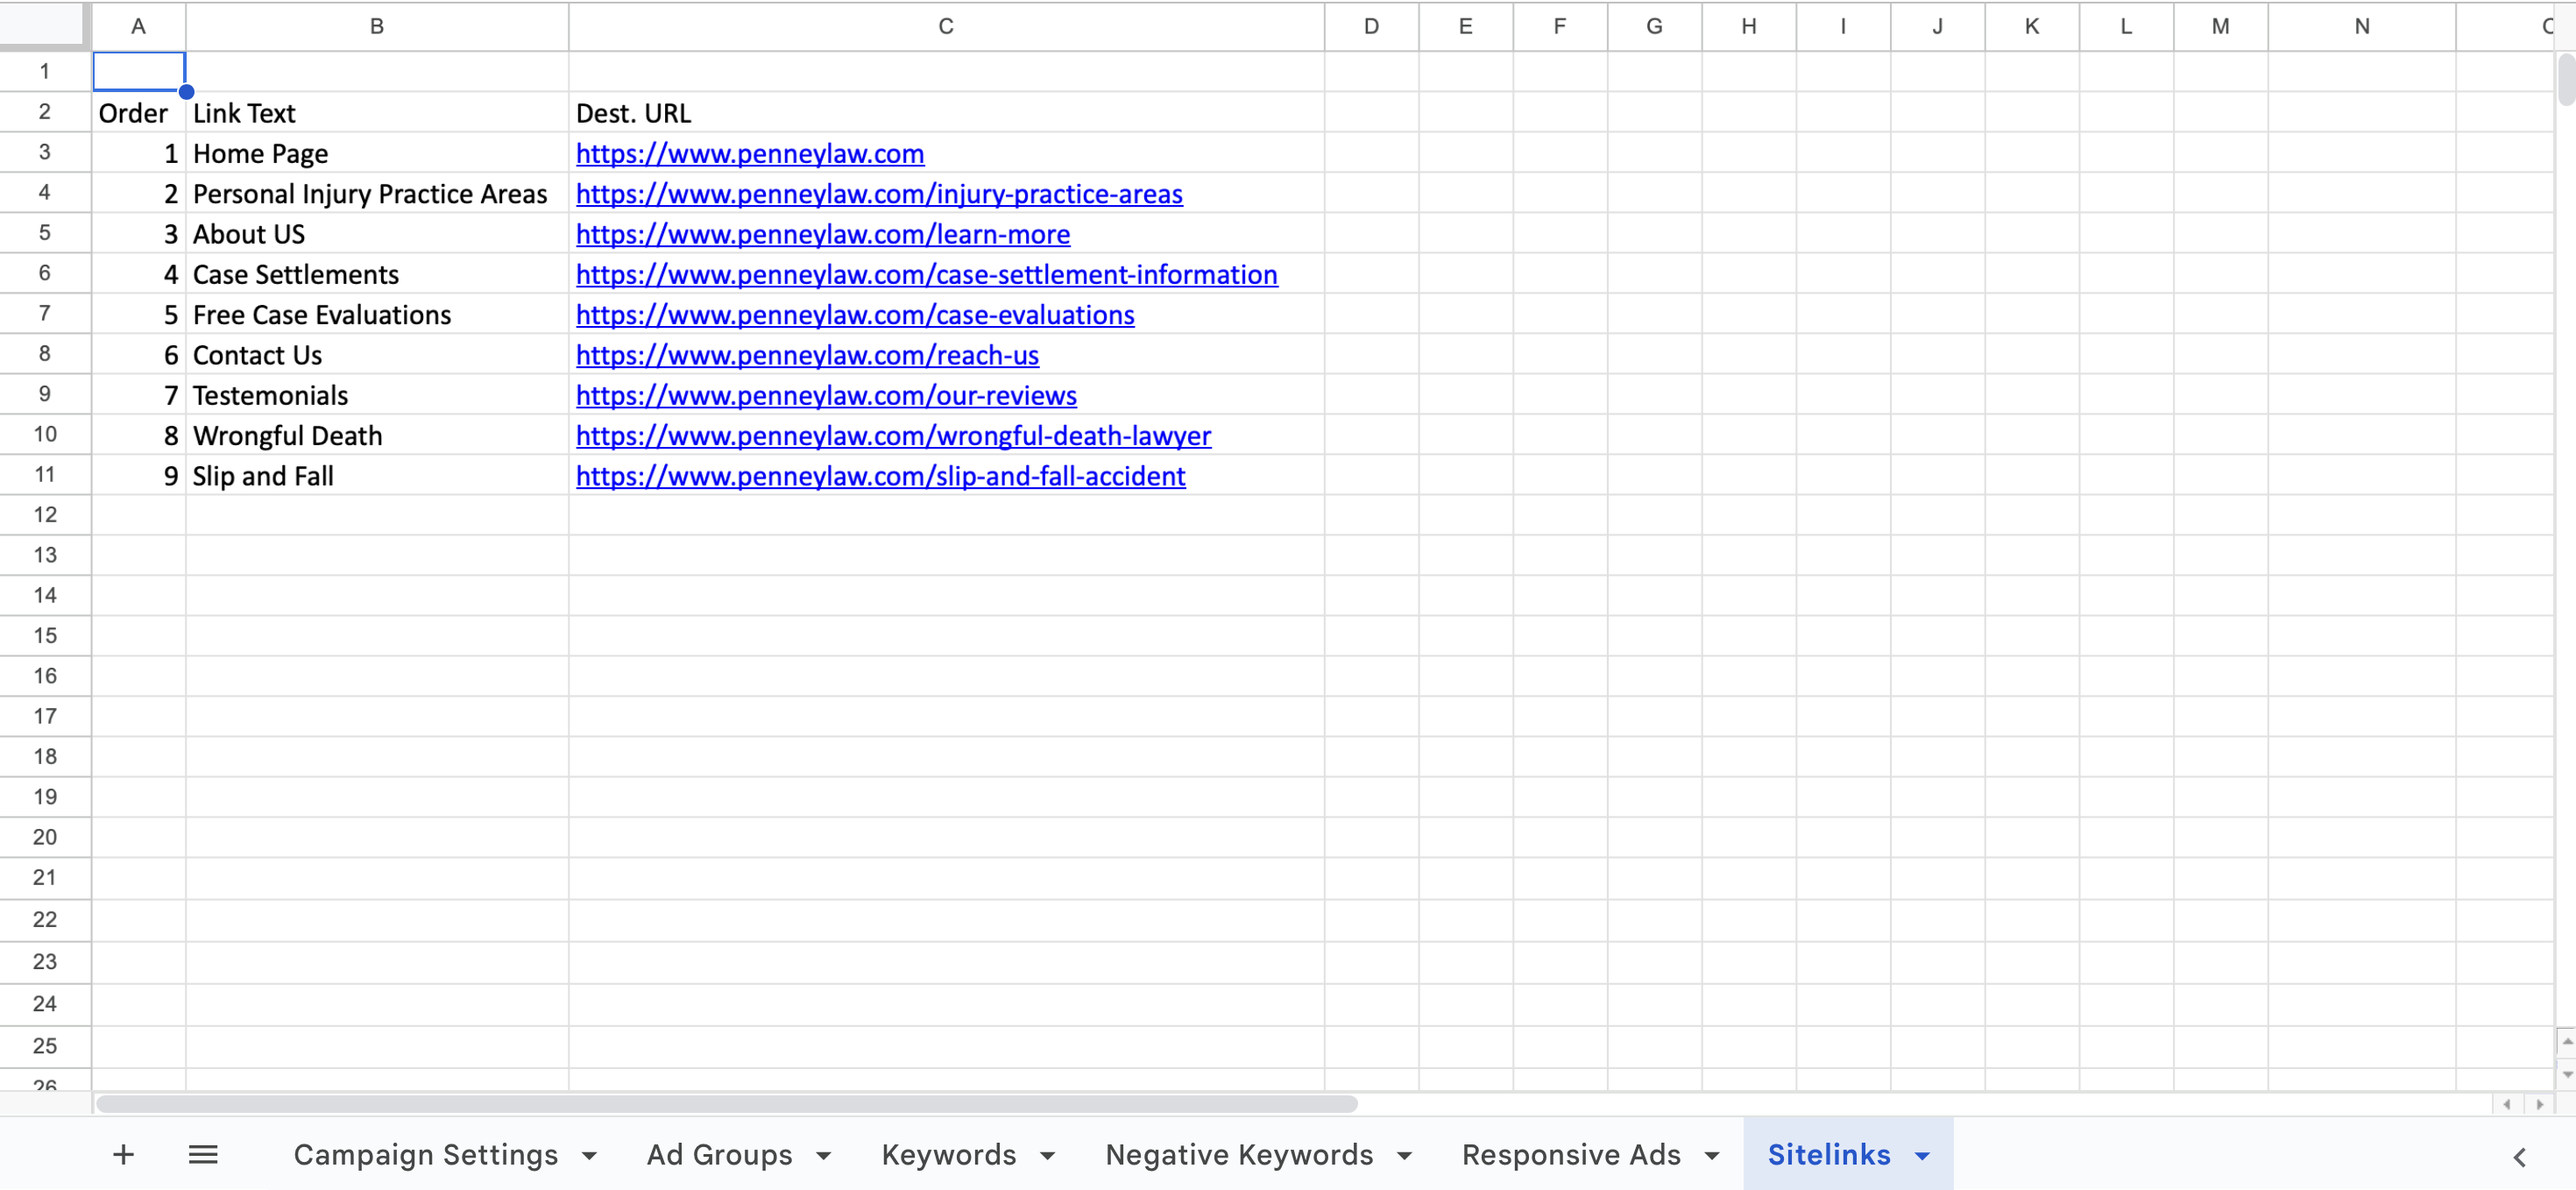Image resolution: width=2576 pixels, height=1190 pixels.
Task: Click the Wrongful Death URL link
Action: [x=894, y=436]
